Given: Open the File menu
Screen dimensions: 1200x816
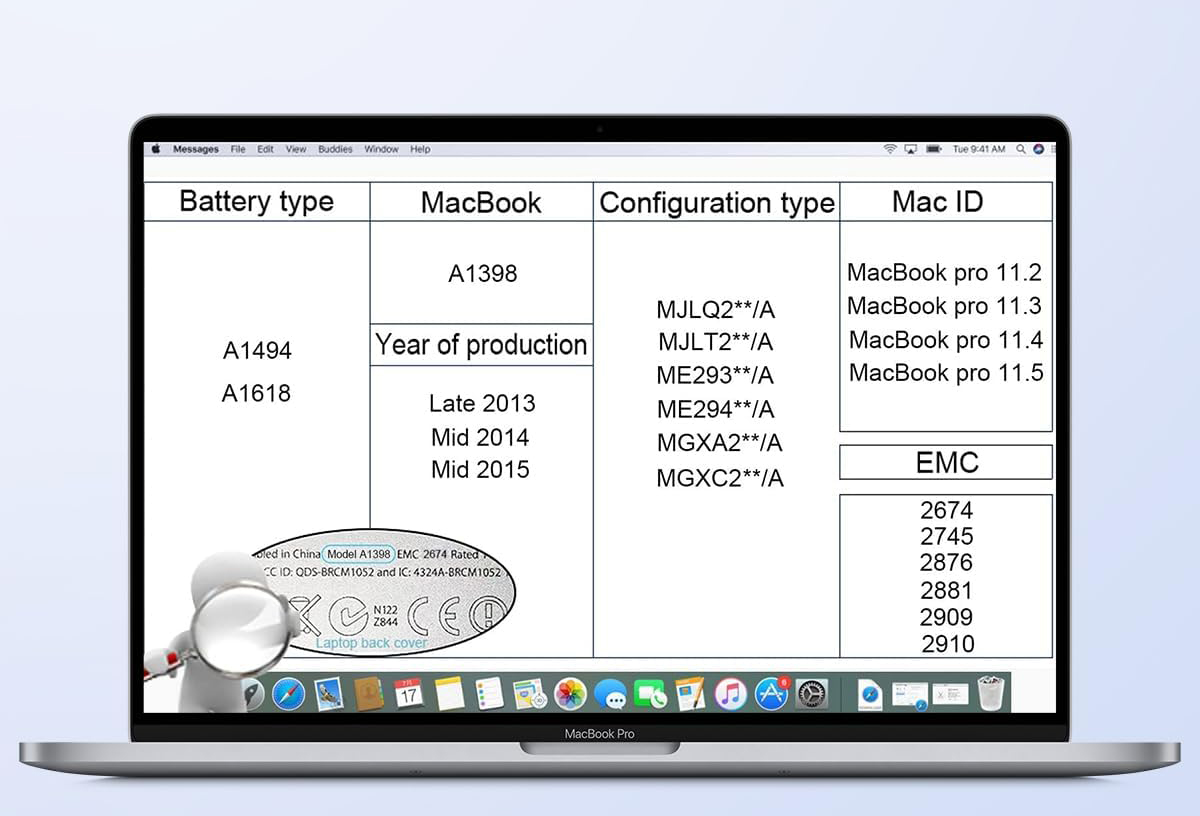Looking at the screenshot, I should (238, 149).
